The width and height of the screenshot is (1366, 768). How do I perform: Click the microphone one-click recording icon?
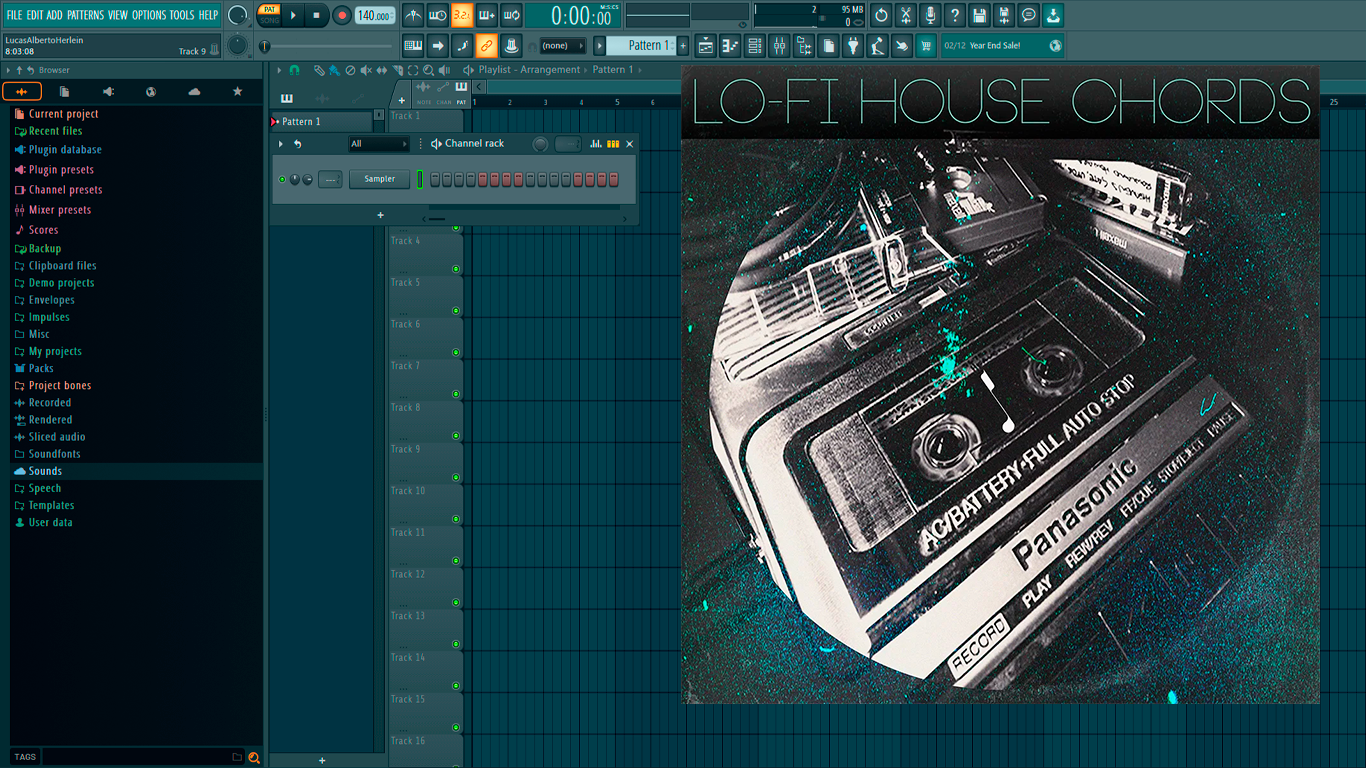(930, 15)
